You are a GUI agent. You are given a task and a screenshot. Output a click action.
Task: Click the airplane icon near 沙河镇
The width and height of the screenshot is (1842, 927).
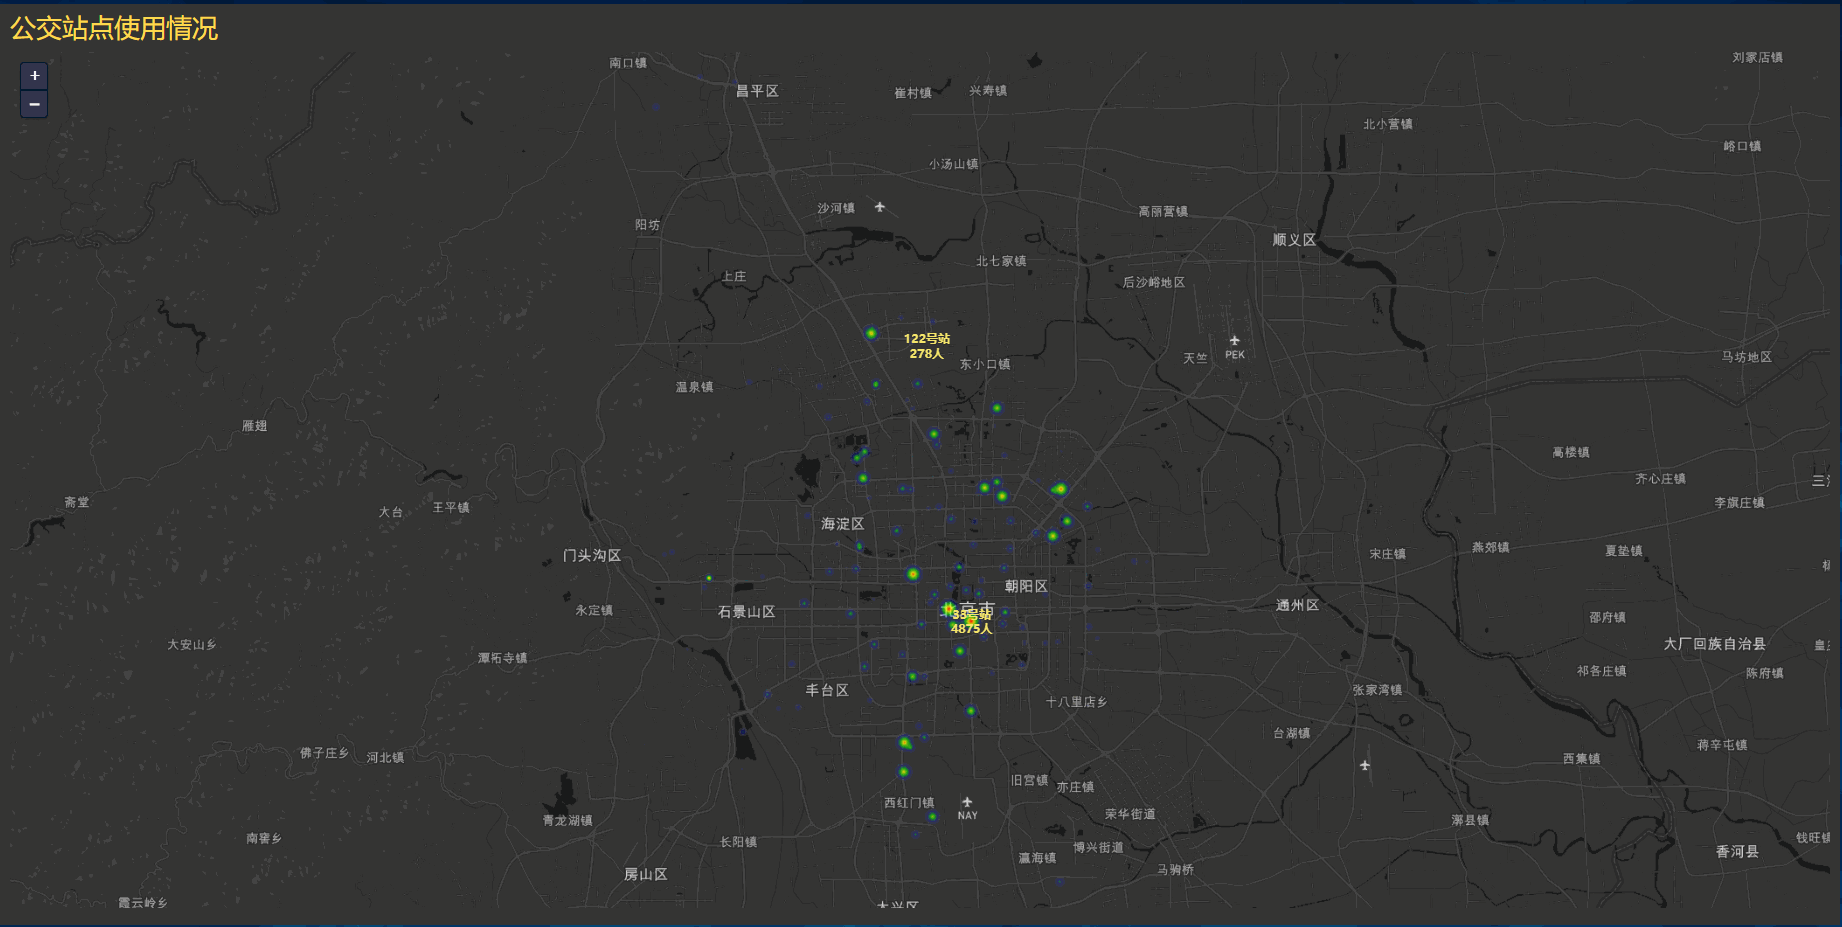click(x=880, y=207)
